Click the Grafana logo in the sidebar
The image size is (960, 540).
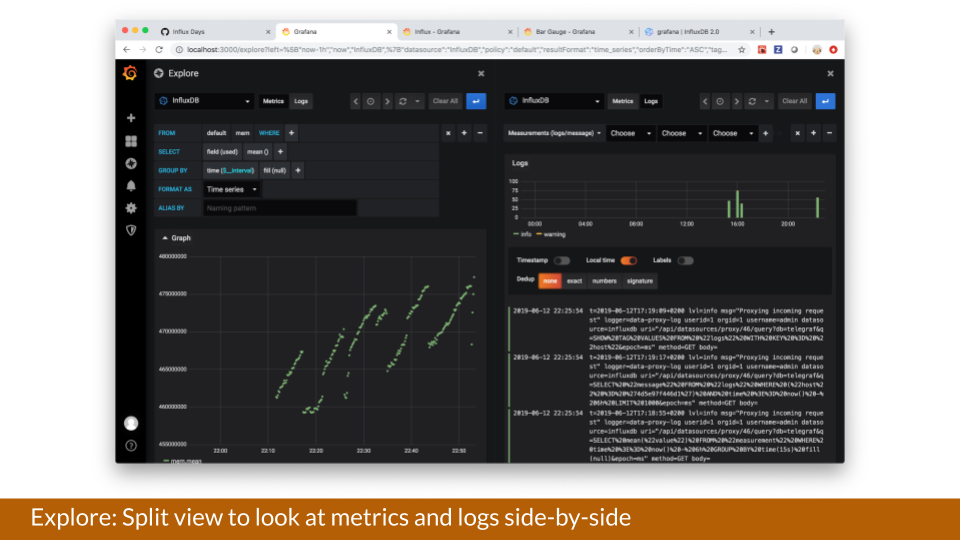(x=130, y=73)
